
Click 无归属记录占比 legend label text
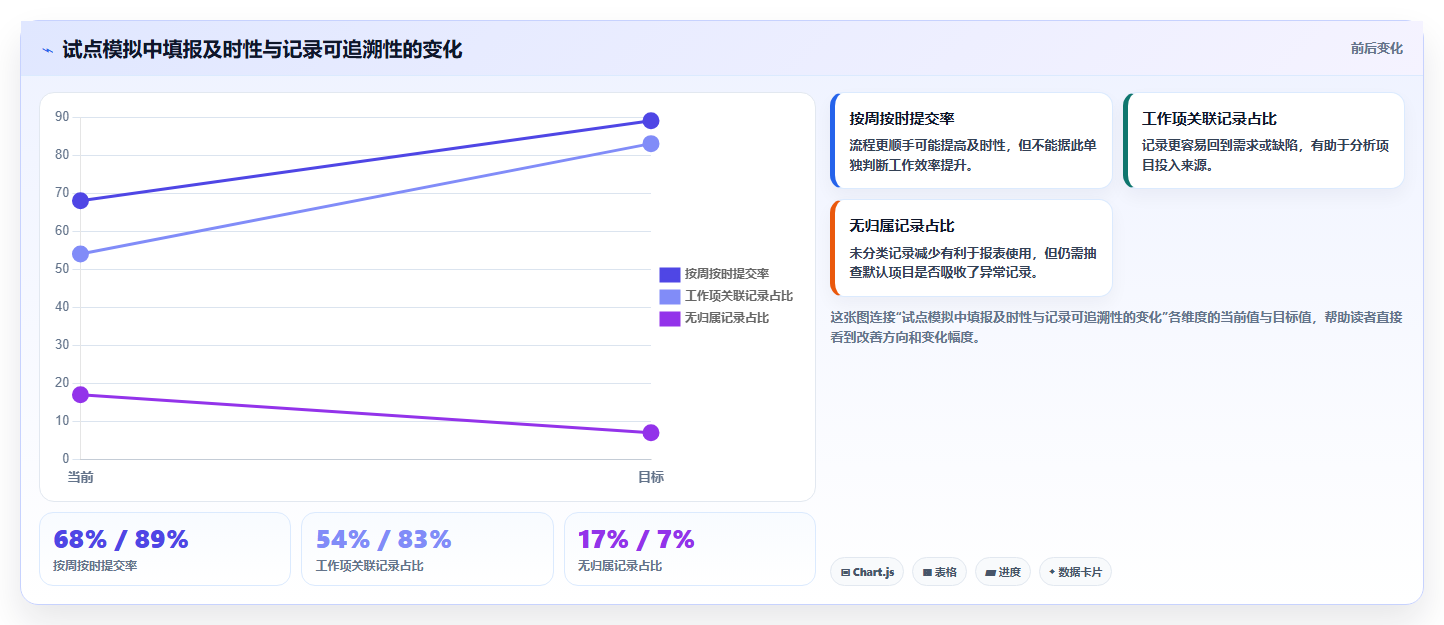(727, 318)
